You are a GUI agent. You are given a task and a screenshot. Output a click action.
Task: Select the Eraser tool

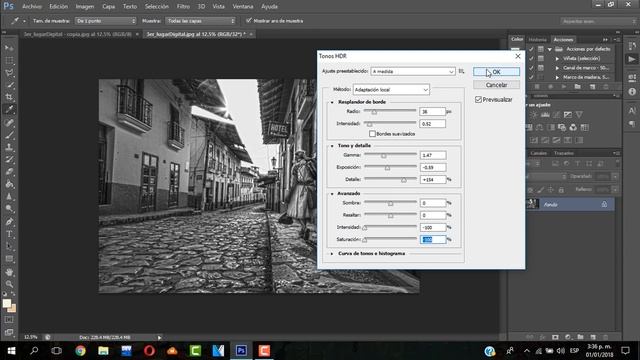(x=9, y=172)
